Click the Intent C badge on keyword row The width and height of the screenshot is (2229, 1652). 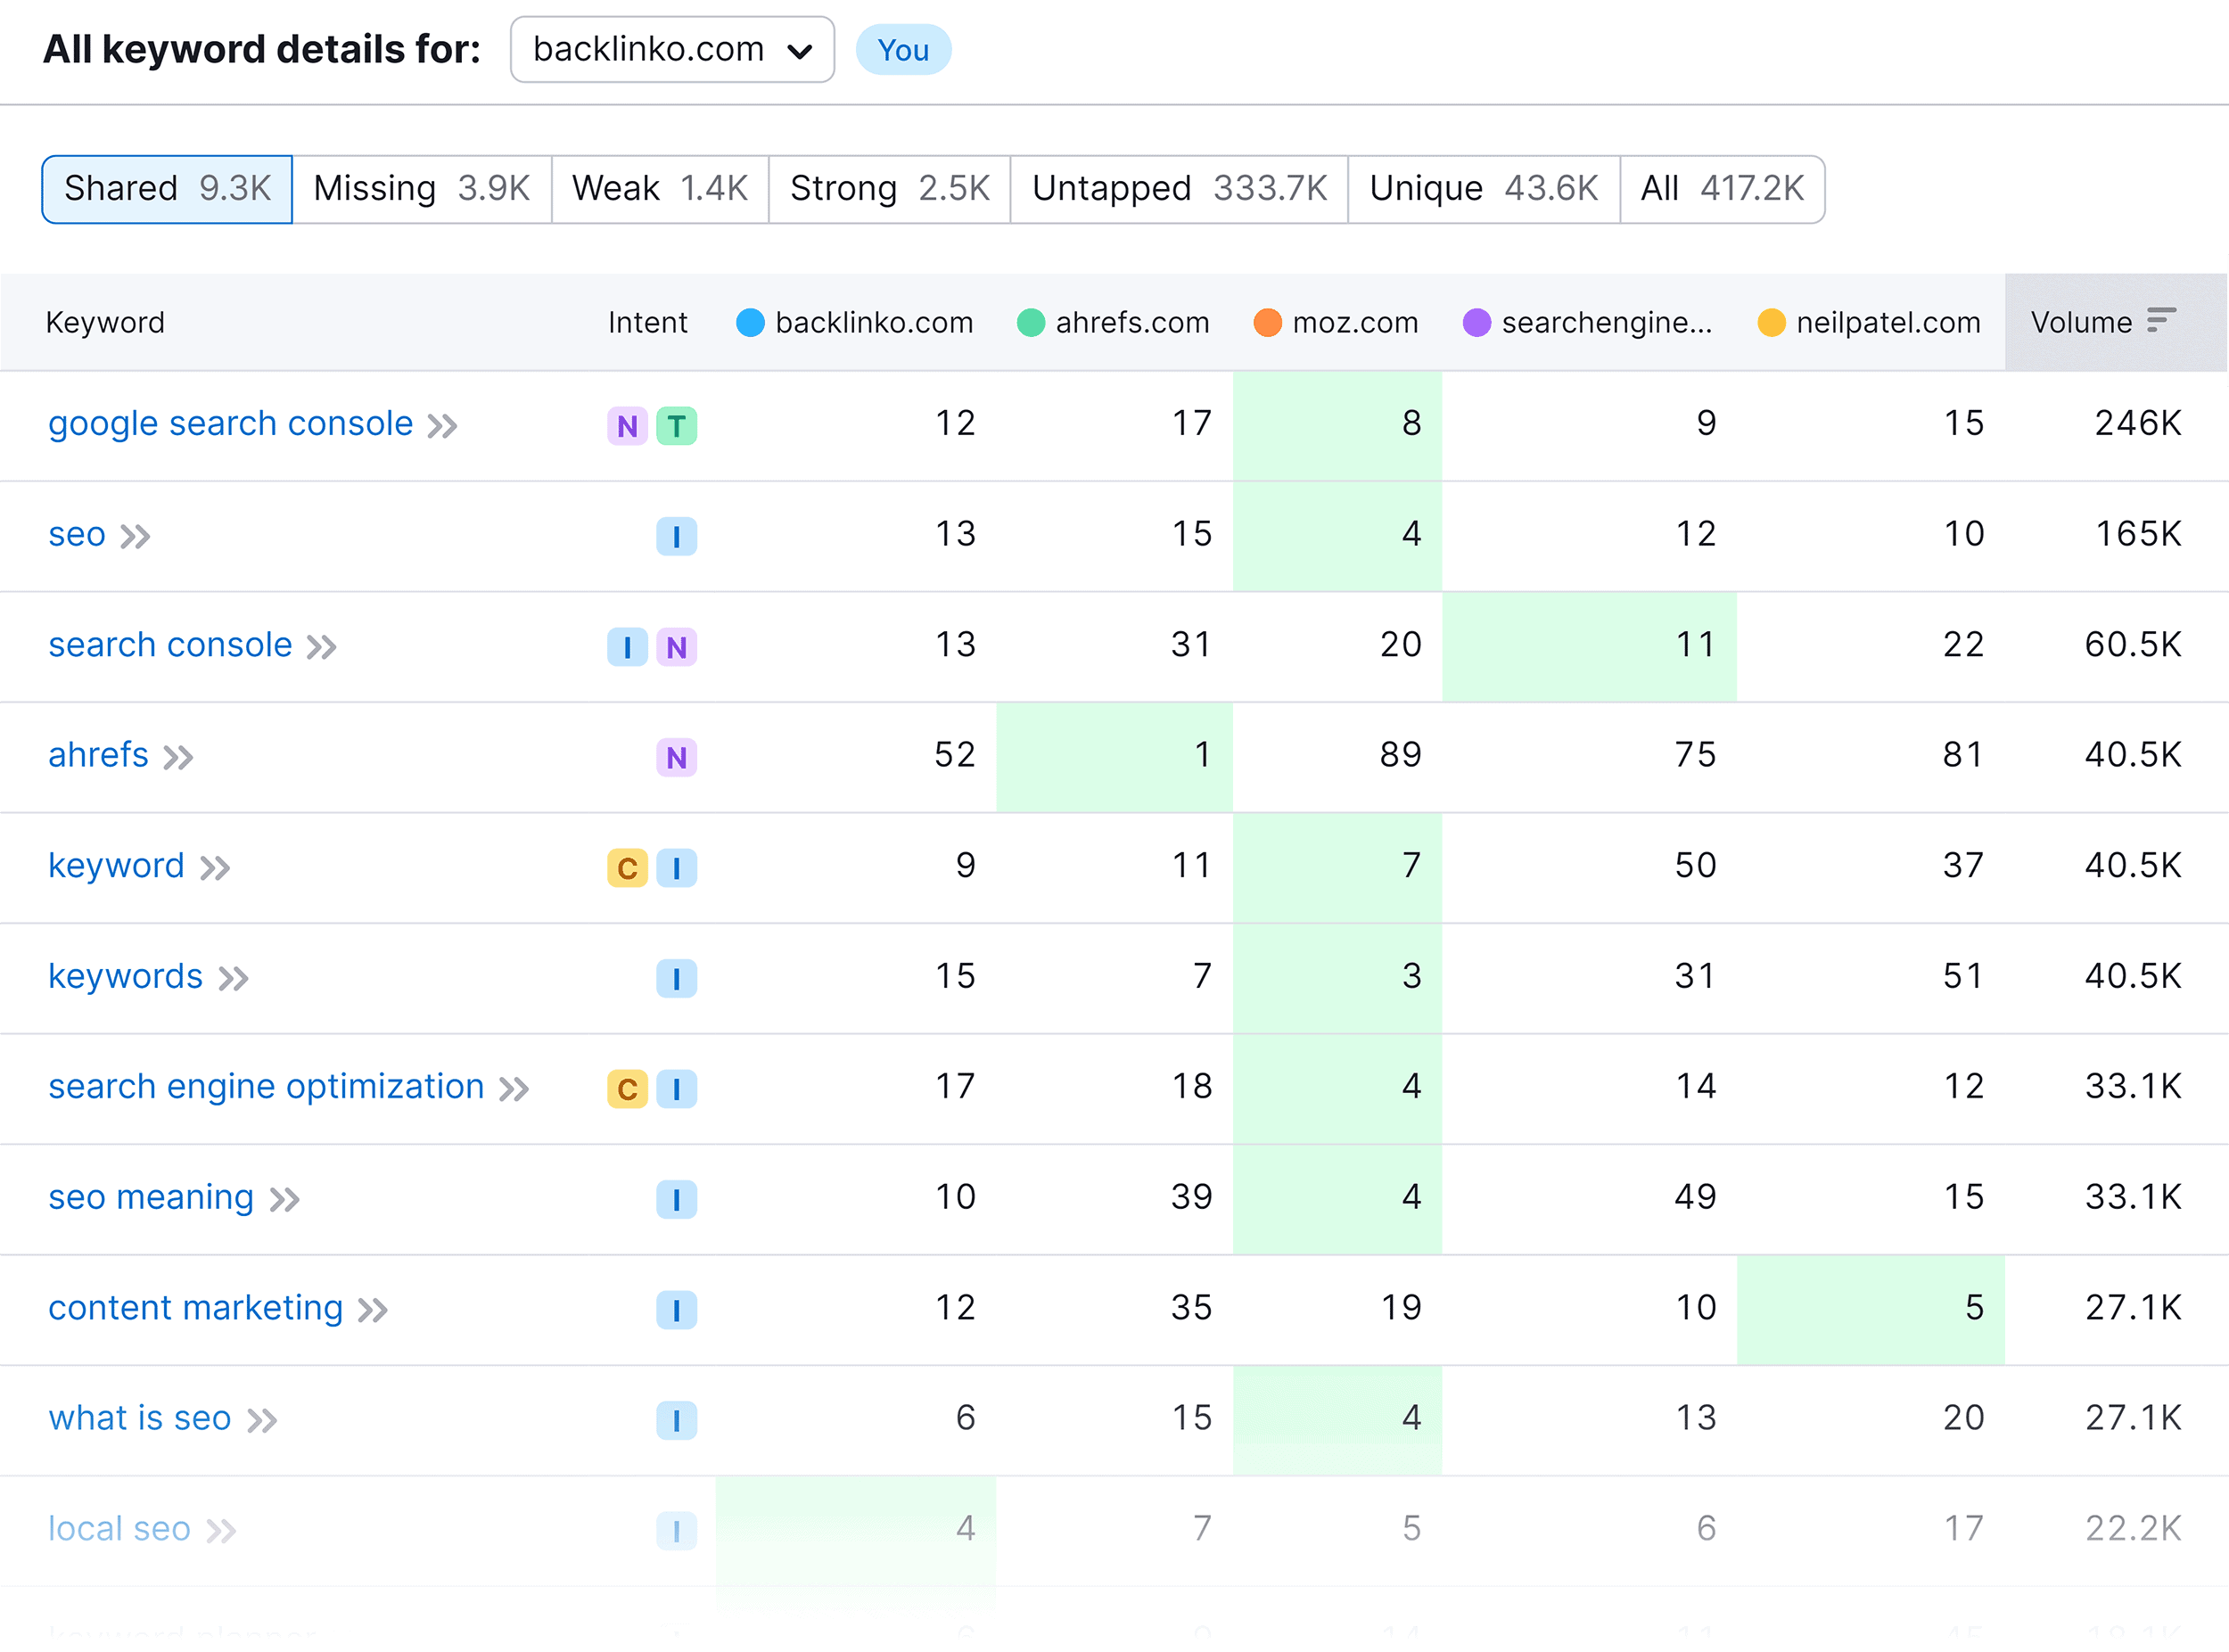coord(626,866)
